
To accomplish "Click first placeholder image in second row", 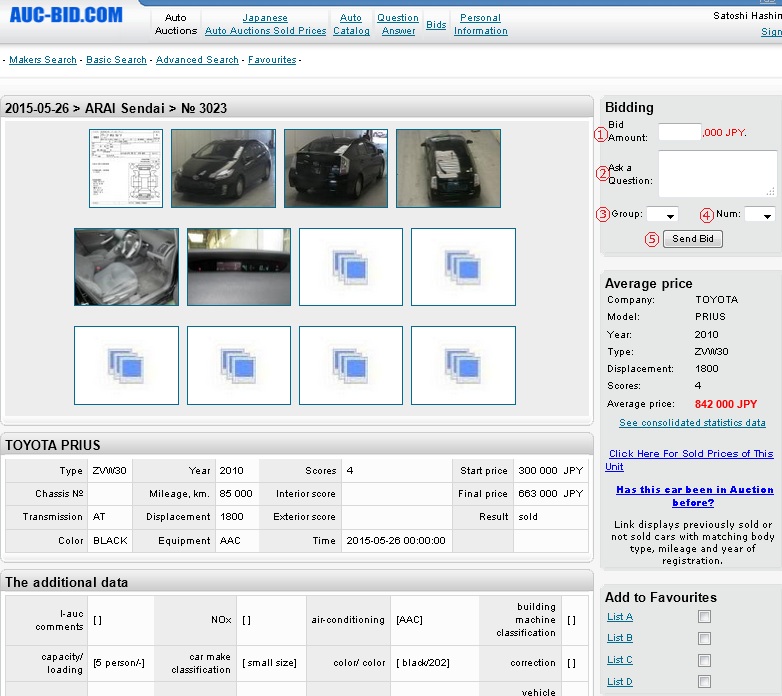I will pyautogui.click(x=351, y=267).
